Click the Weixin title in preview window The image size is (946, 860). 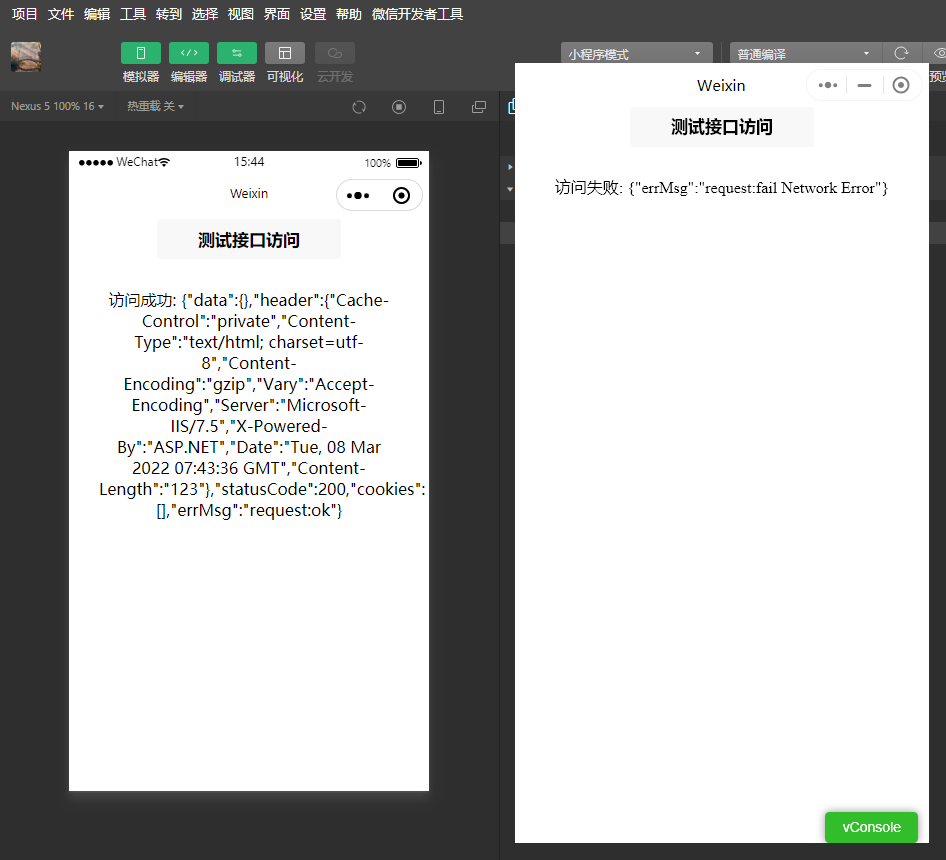tap(721, 86)
